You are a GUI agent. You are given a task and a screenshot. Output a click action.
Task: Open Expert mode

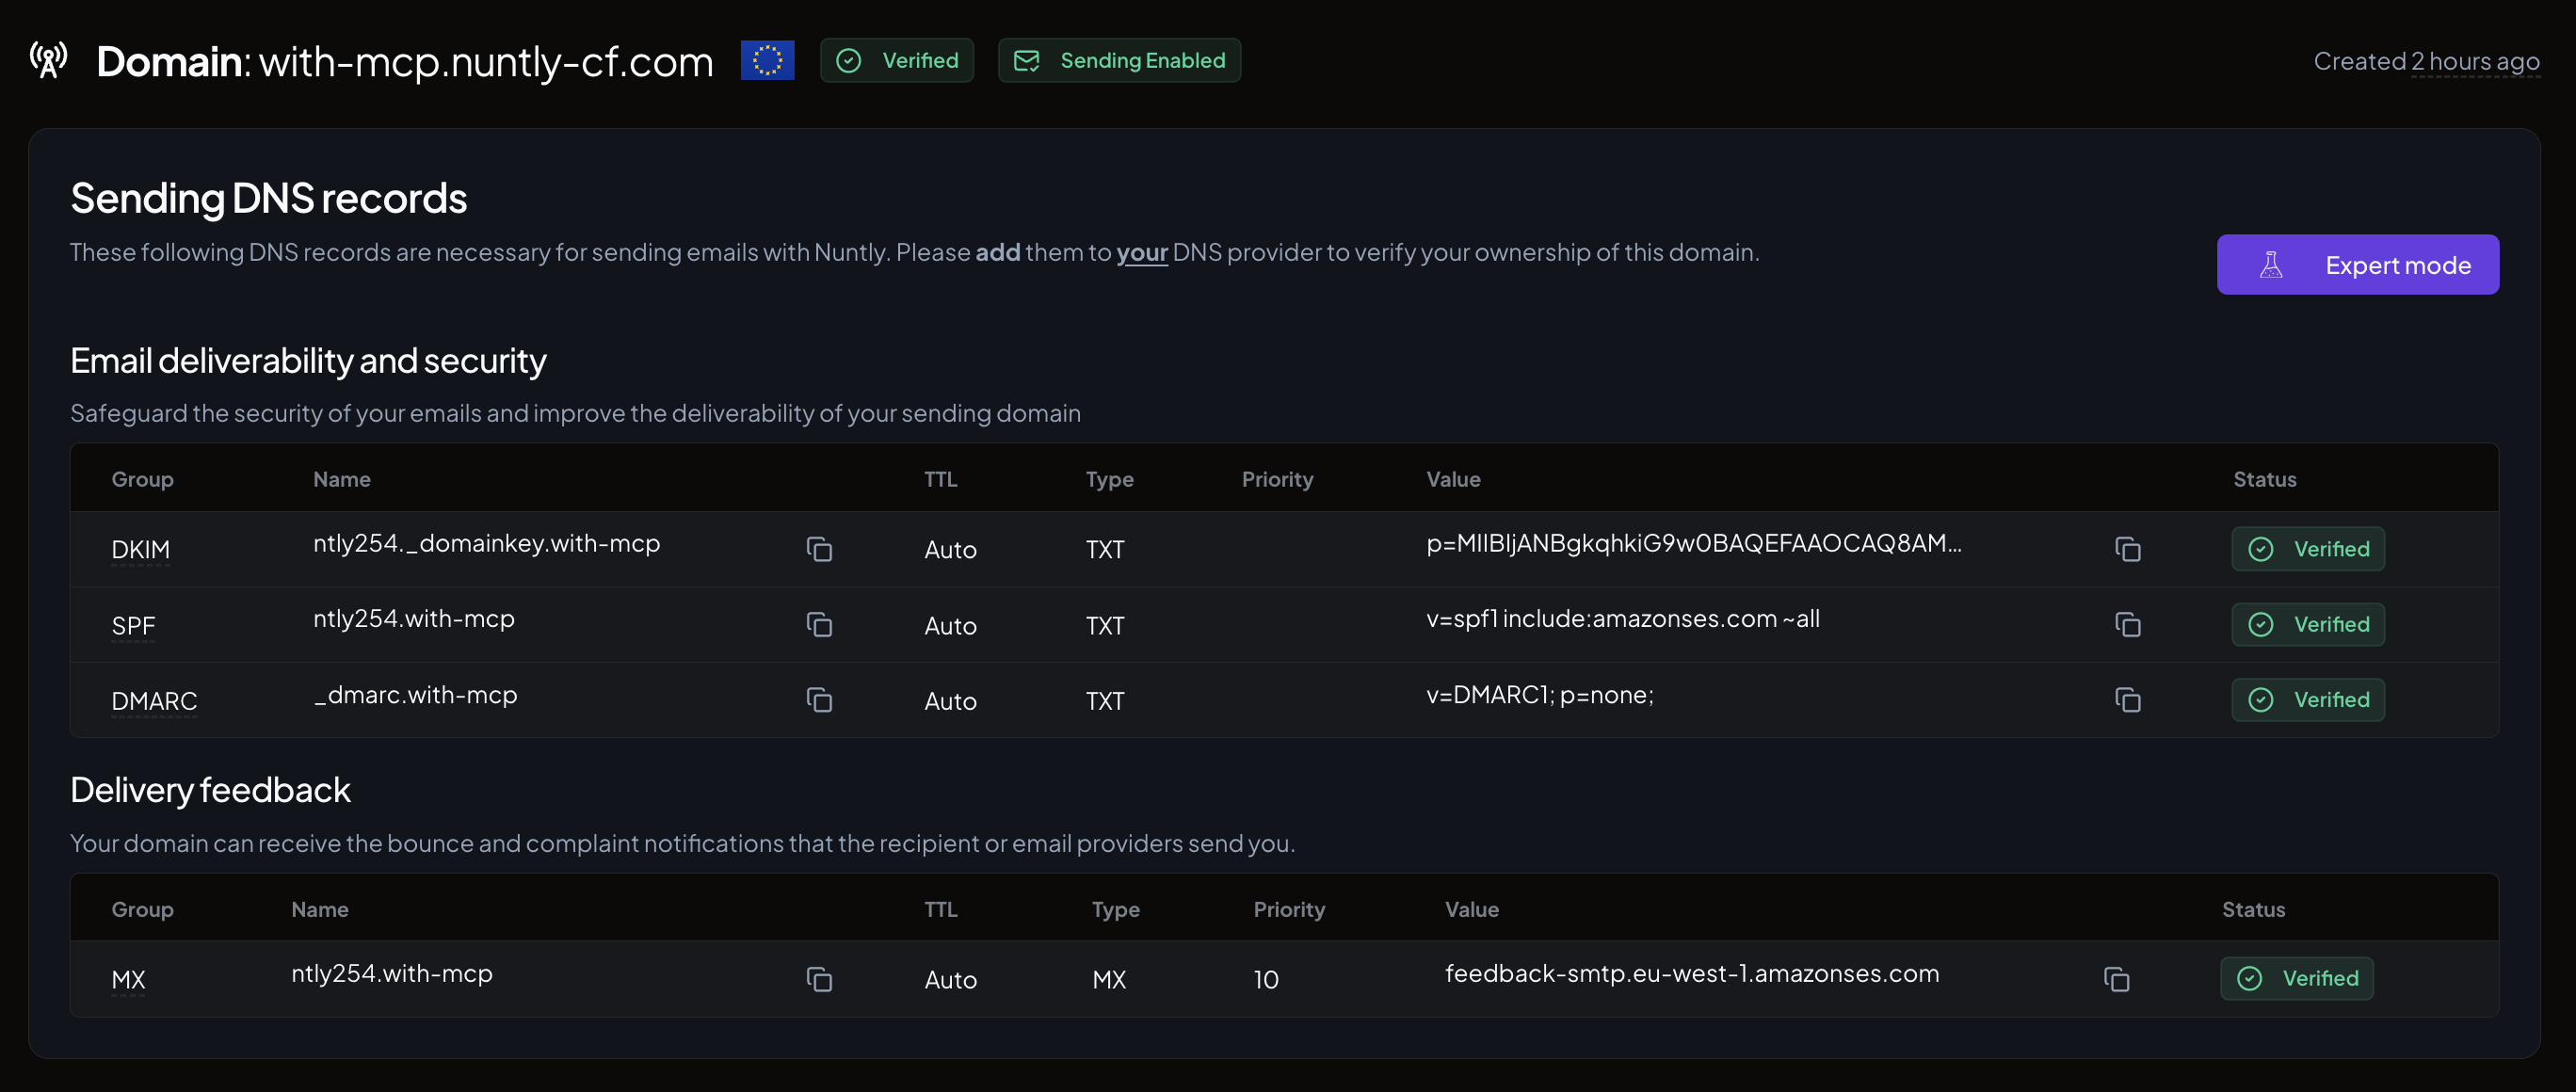pyautogui.click(x=2357, y=265)
